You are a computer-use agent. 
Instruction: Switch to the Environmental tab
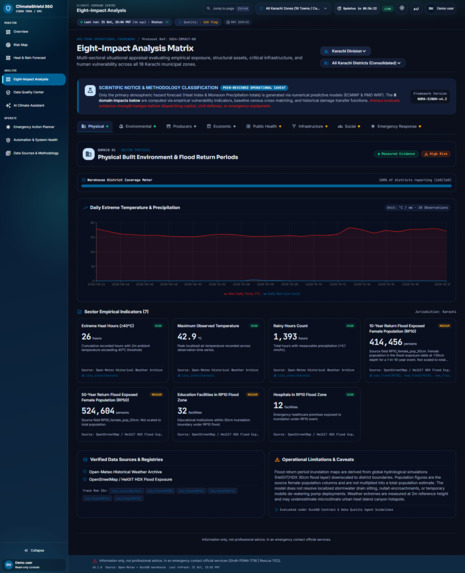tap(137, 126)
